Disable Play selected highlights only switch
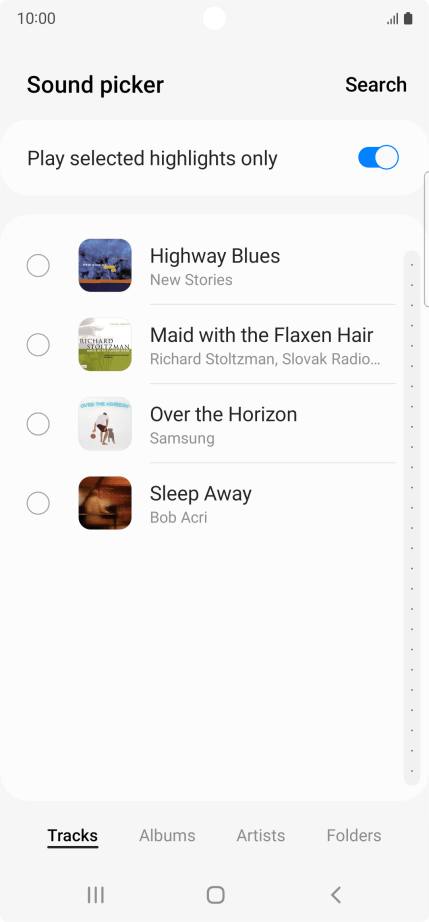This screenshot has height=922, width=429. tap(378, 158)
